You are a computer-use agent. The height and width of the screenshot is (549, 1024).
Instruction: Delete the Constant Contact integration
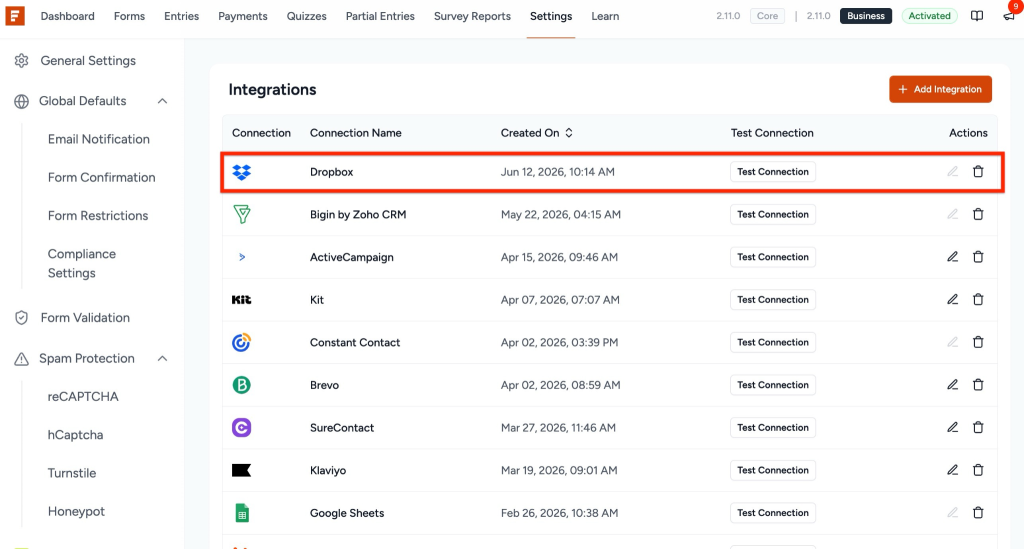(x=978, y=342)
